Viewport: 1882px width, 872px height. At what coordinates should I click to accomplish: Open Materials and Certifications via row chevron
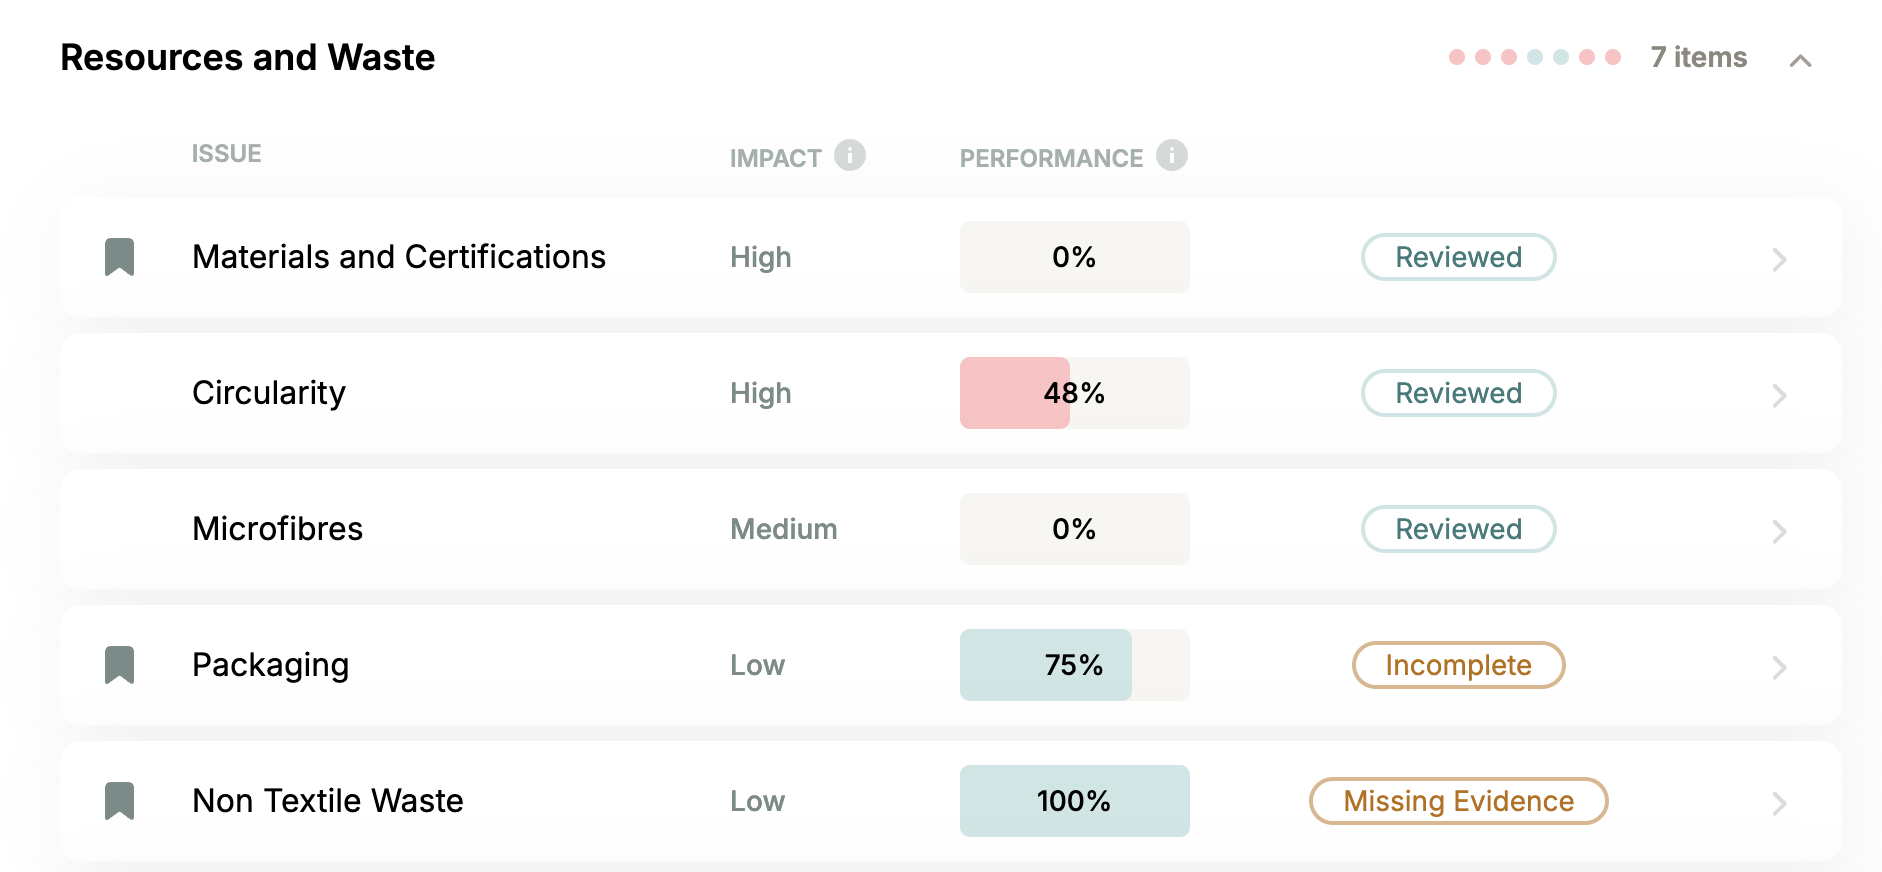click(1779, 260)
